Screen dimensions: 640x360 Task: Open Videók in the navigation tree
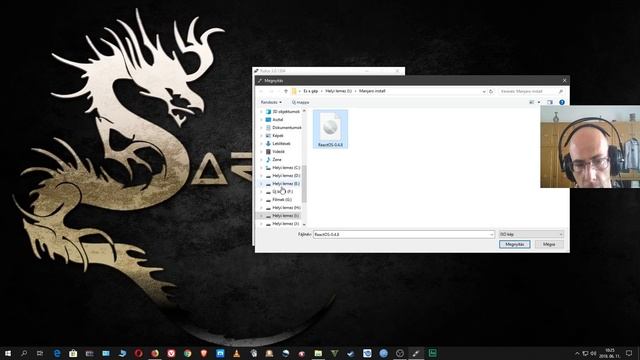[275, 151]
